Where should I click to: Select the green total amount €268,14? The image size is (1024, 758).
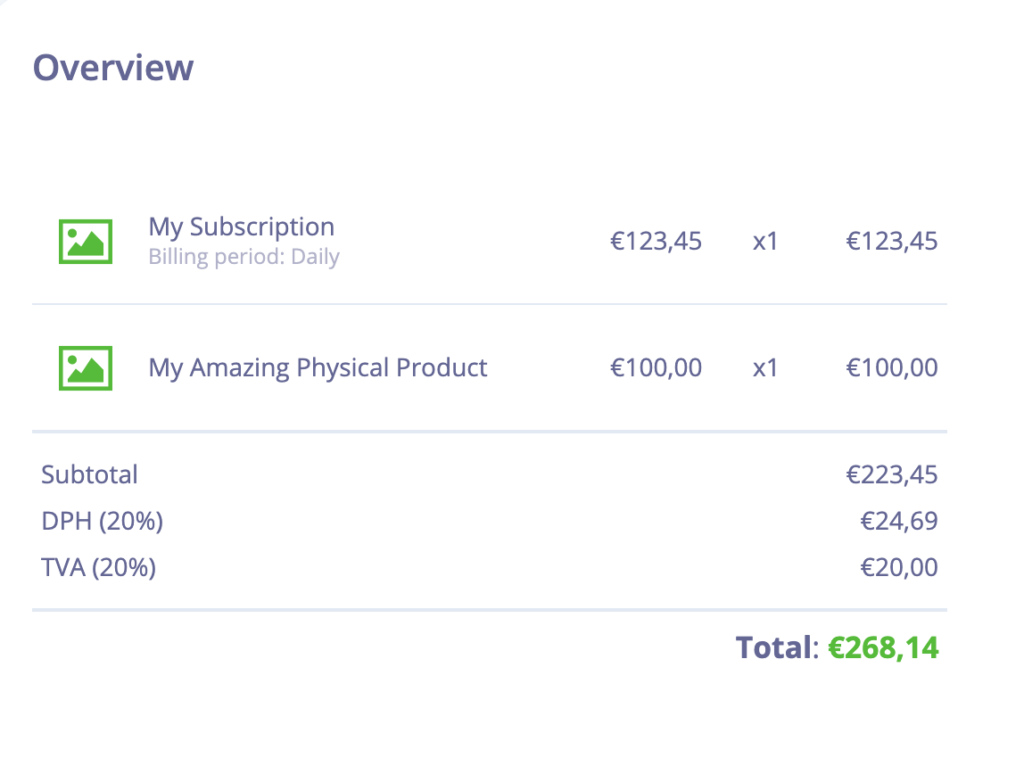click(x=883, y=648)
